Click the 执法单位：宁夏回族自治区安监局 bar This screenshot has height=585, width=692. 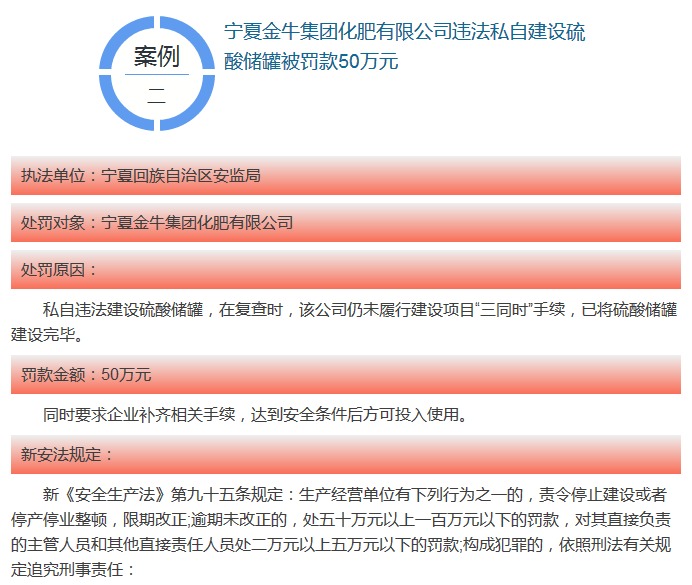click(x=346, y=176)
